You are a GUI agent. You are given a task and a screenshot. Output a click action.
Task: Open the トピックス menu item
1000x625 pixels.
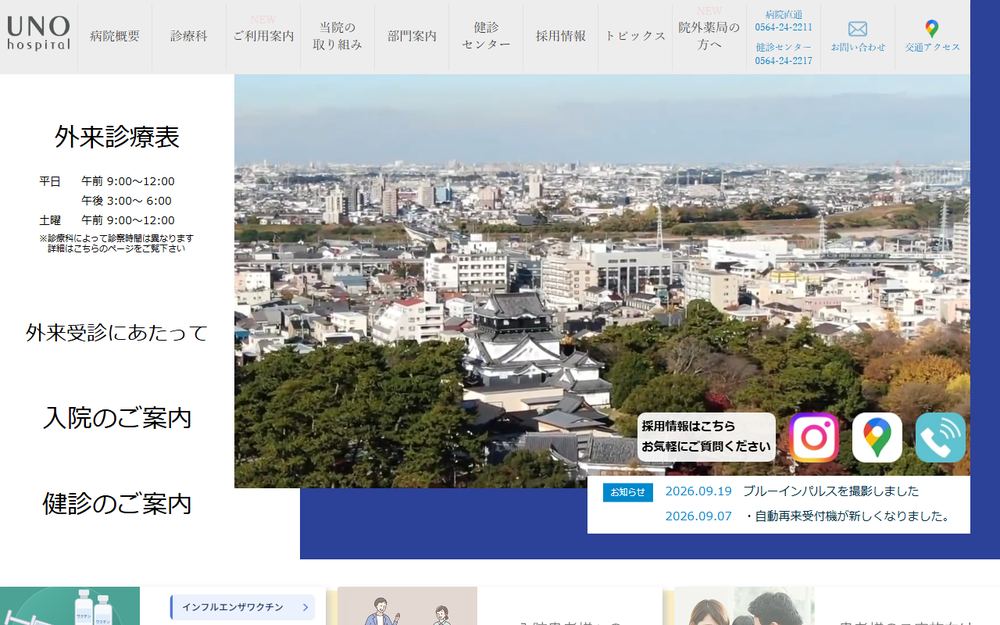click(x=635, y=36)
